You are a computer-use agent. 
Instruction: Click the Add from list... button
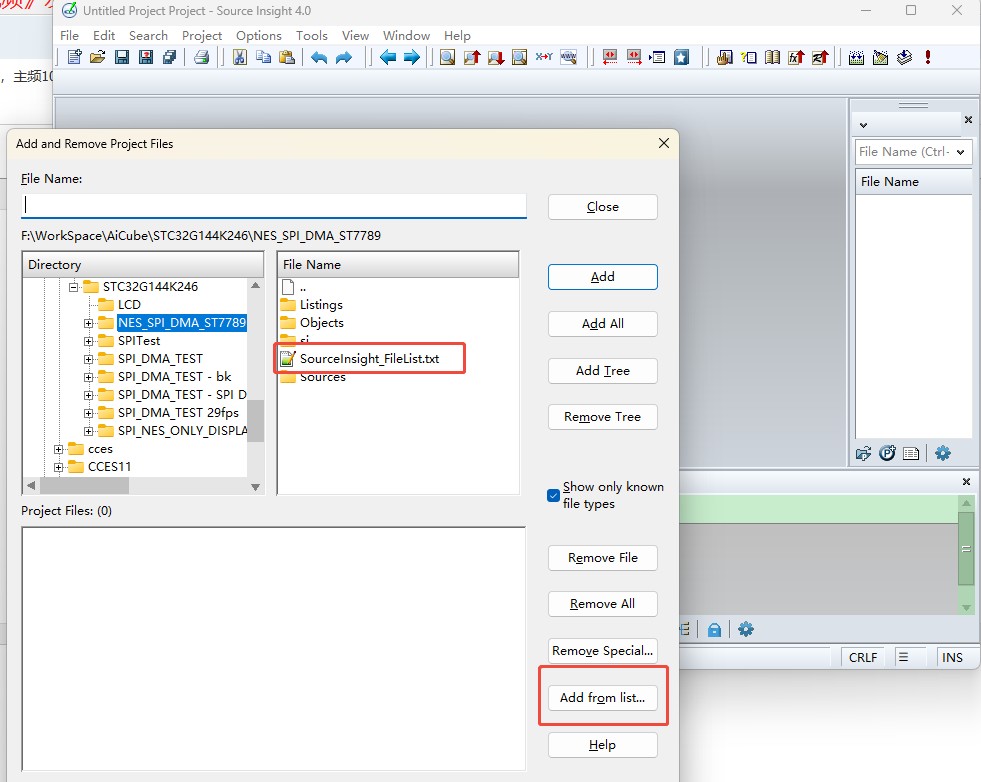point(602,698)
